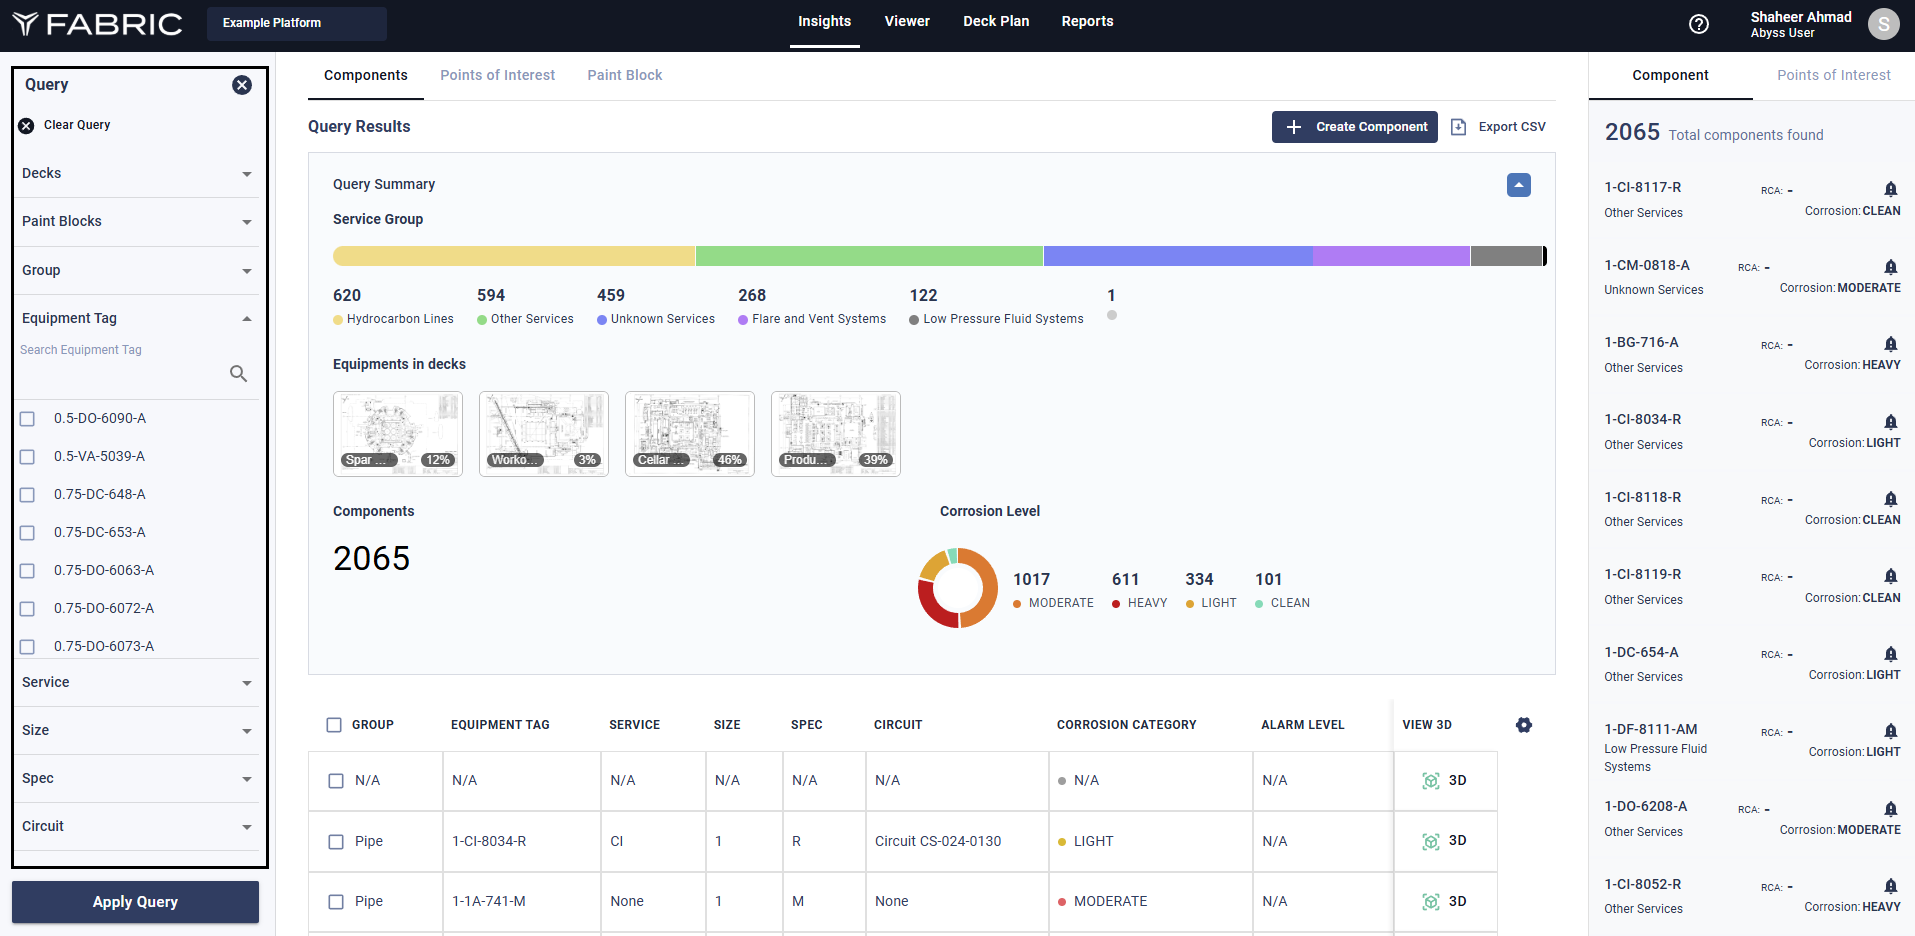The height and width of the screenshot is (936, 1915).
Task: Click the Create Component button
Action: (x=1354, y=127)
